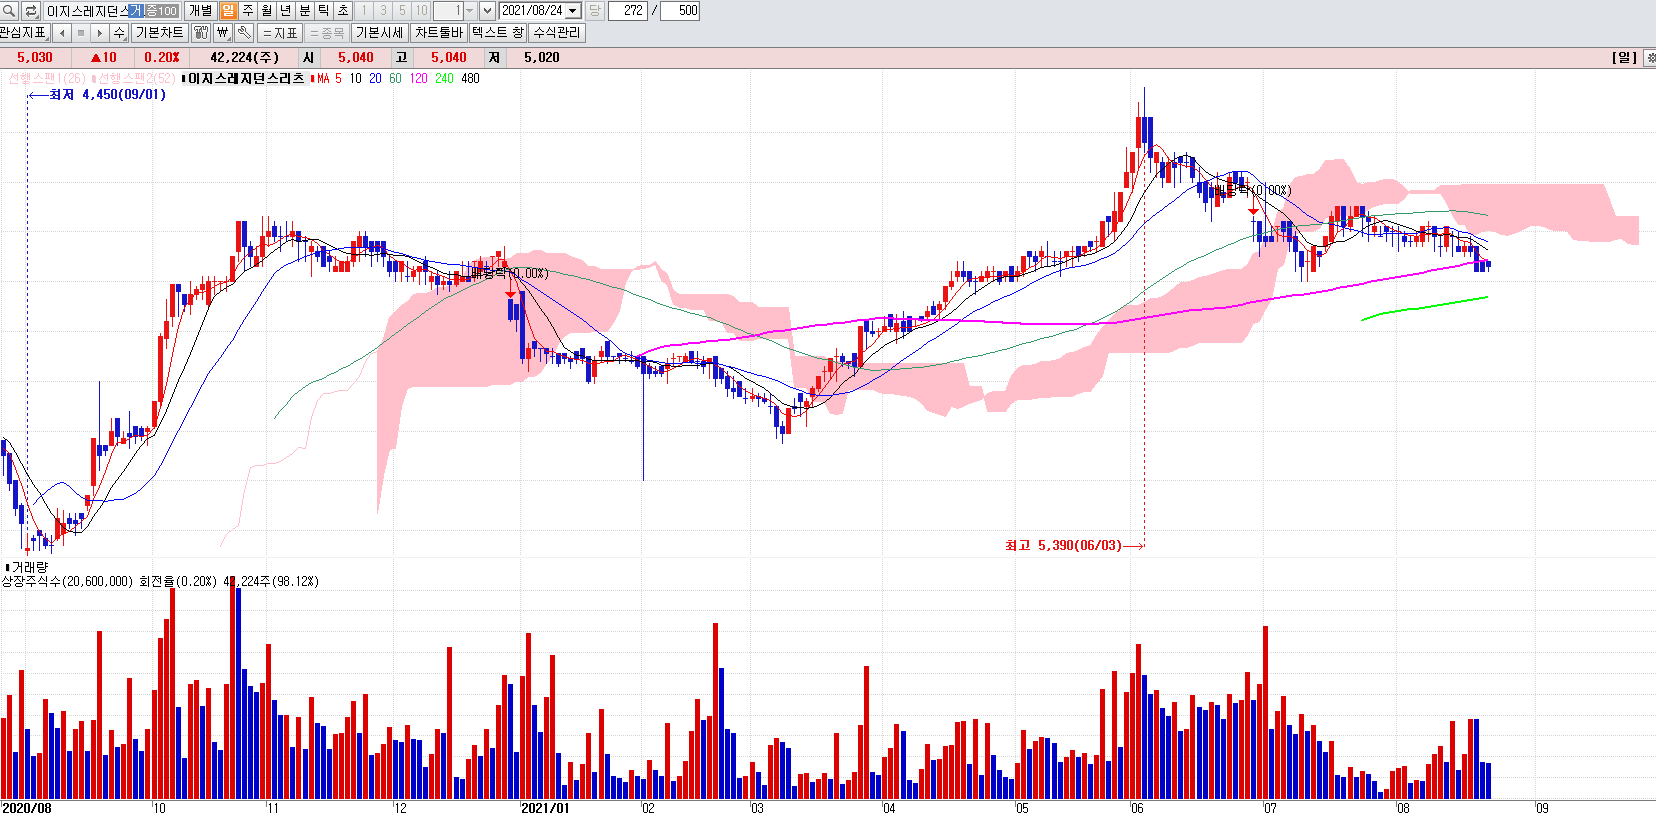Viewport: 1656px width, 816px height.
Task: Select the 이지스레지던스리츠 legend label
Action: 246,78
